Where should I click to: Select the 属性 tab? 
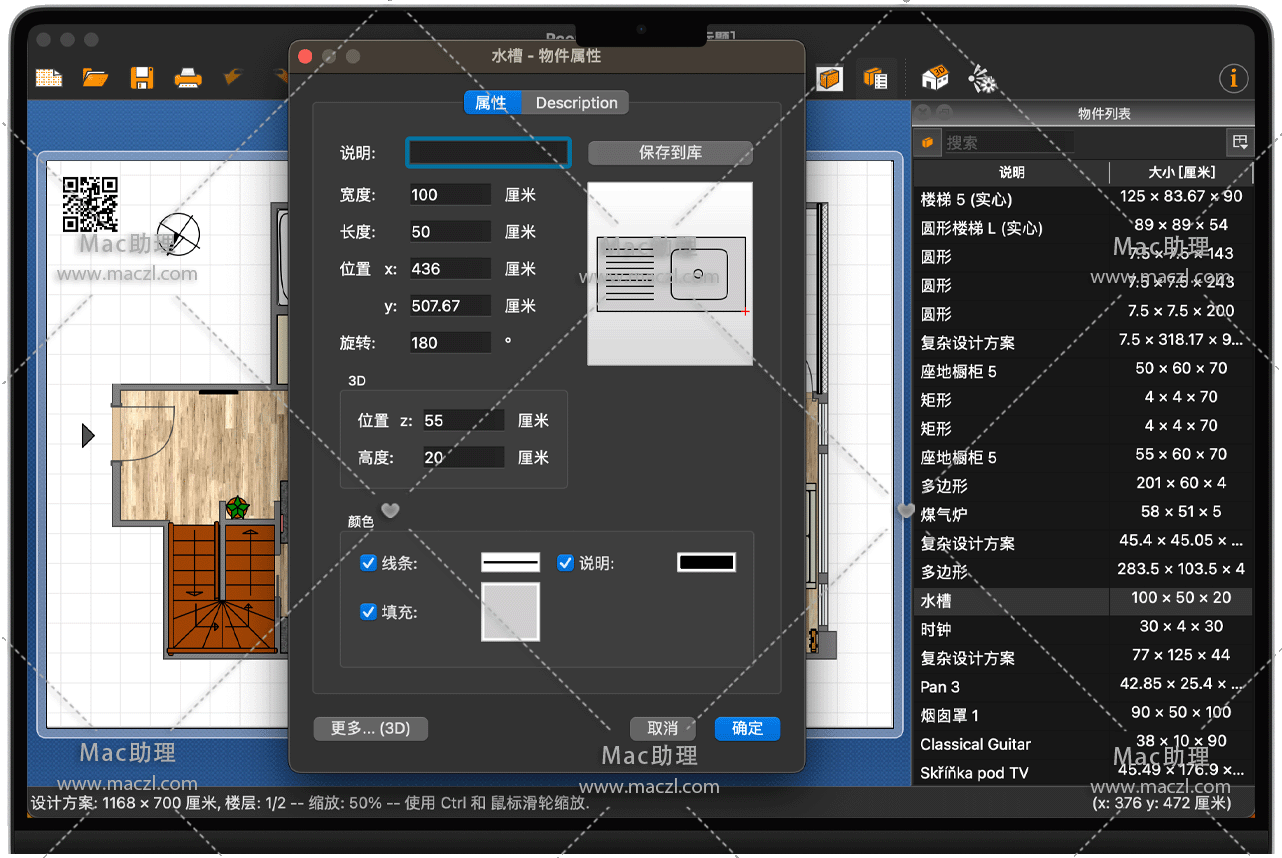point(491,102)
